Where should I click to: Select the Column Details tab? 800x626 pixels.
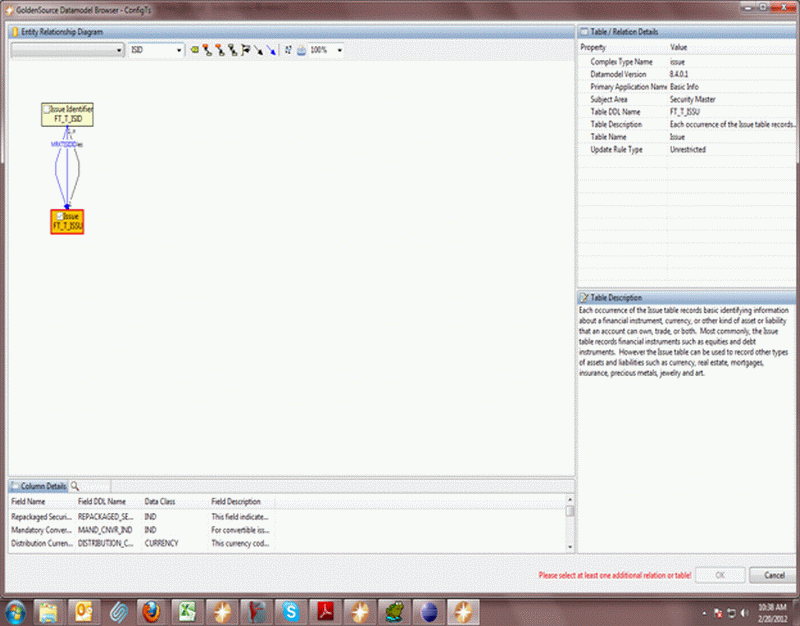pyautogui.click(x=39, y=486)
